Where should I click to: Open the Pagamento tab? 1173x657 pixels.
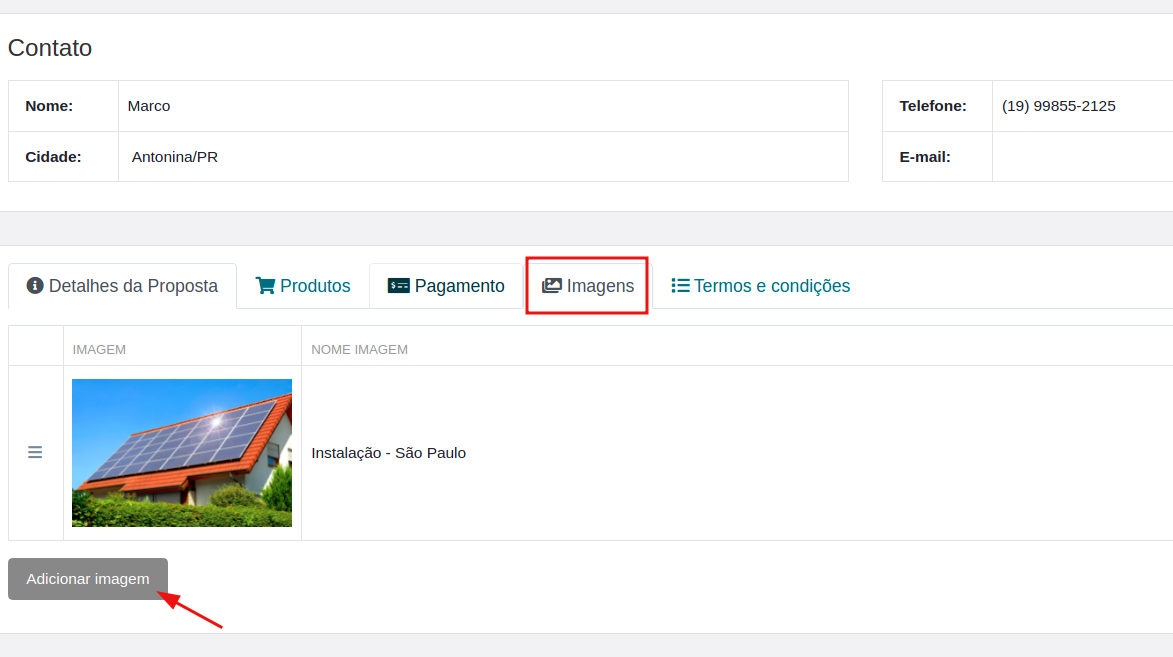click(x=447, y=286)
